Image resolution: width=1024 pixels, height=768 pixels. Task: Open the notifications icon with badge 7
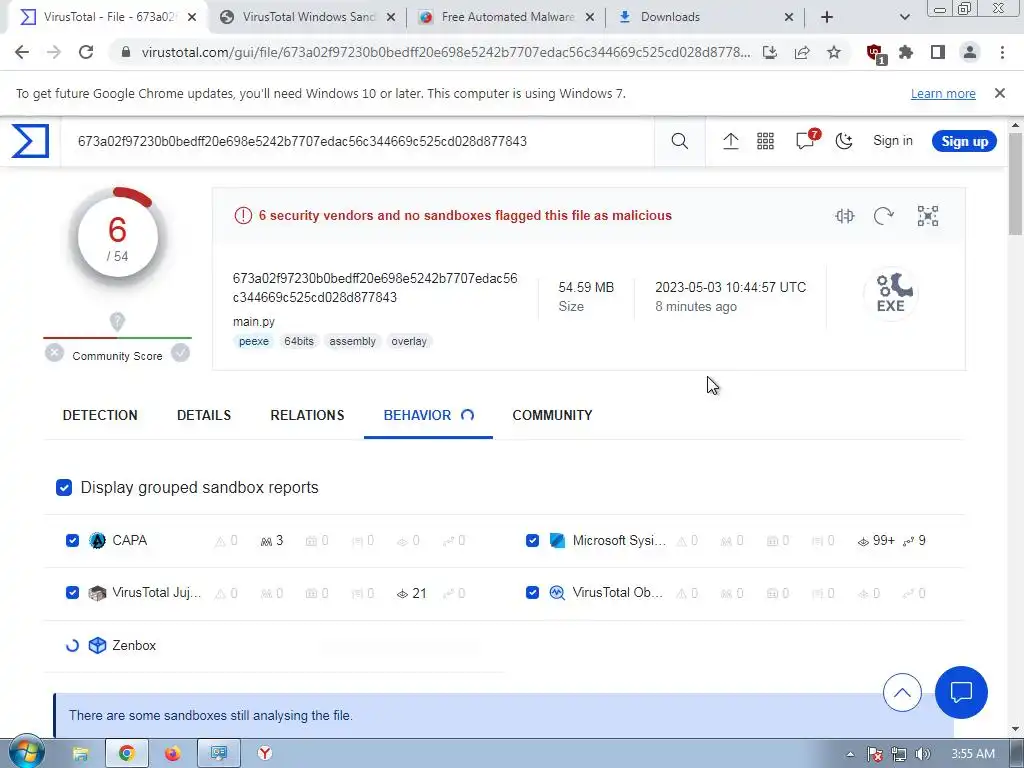806,140
